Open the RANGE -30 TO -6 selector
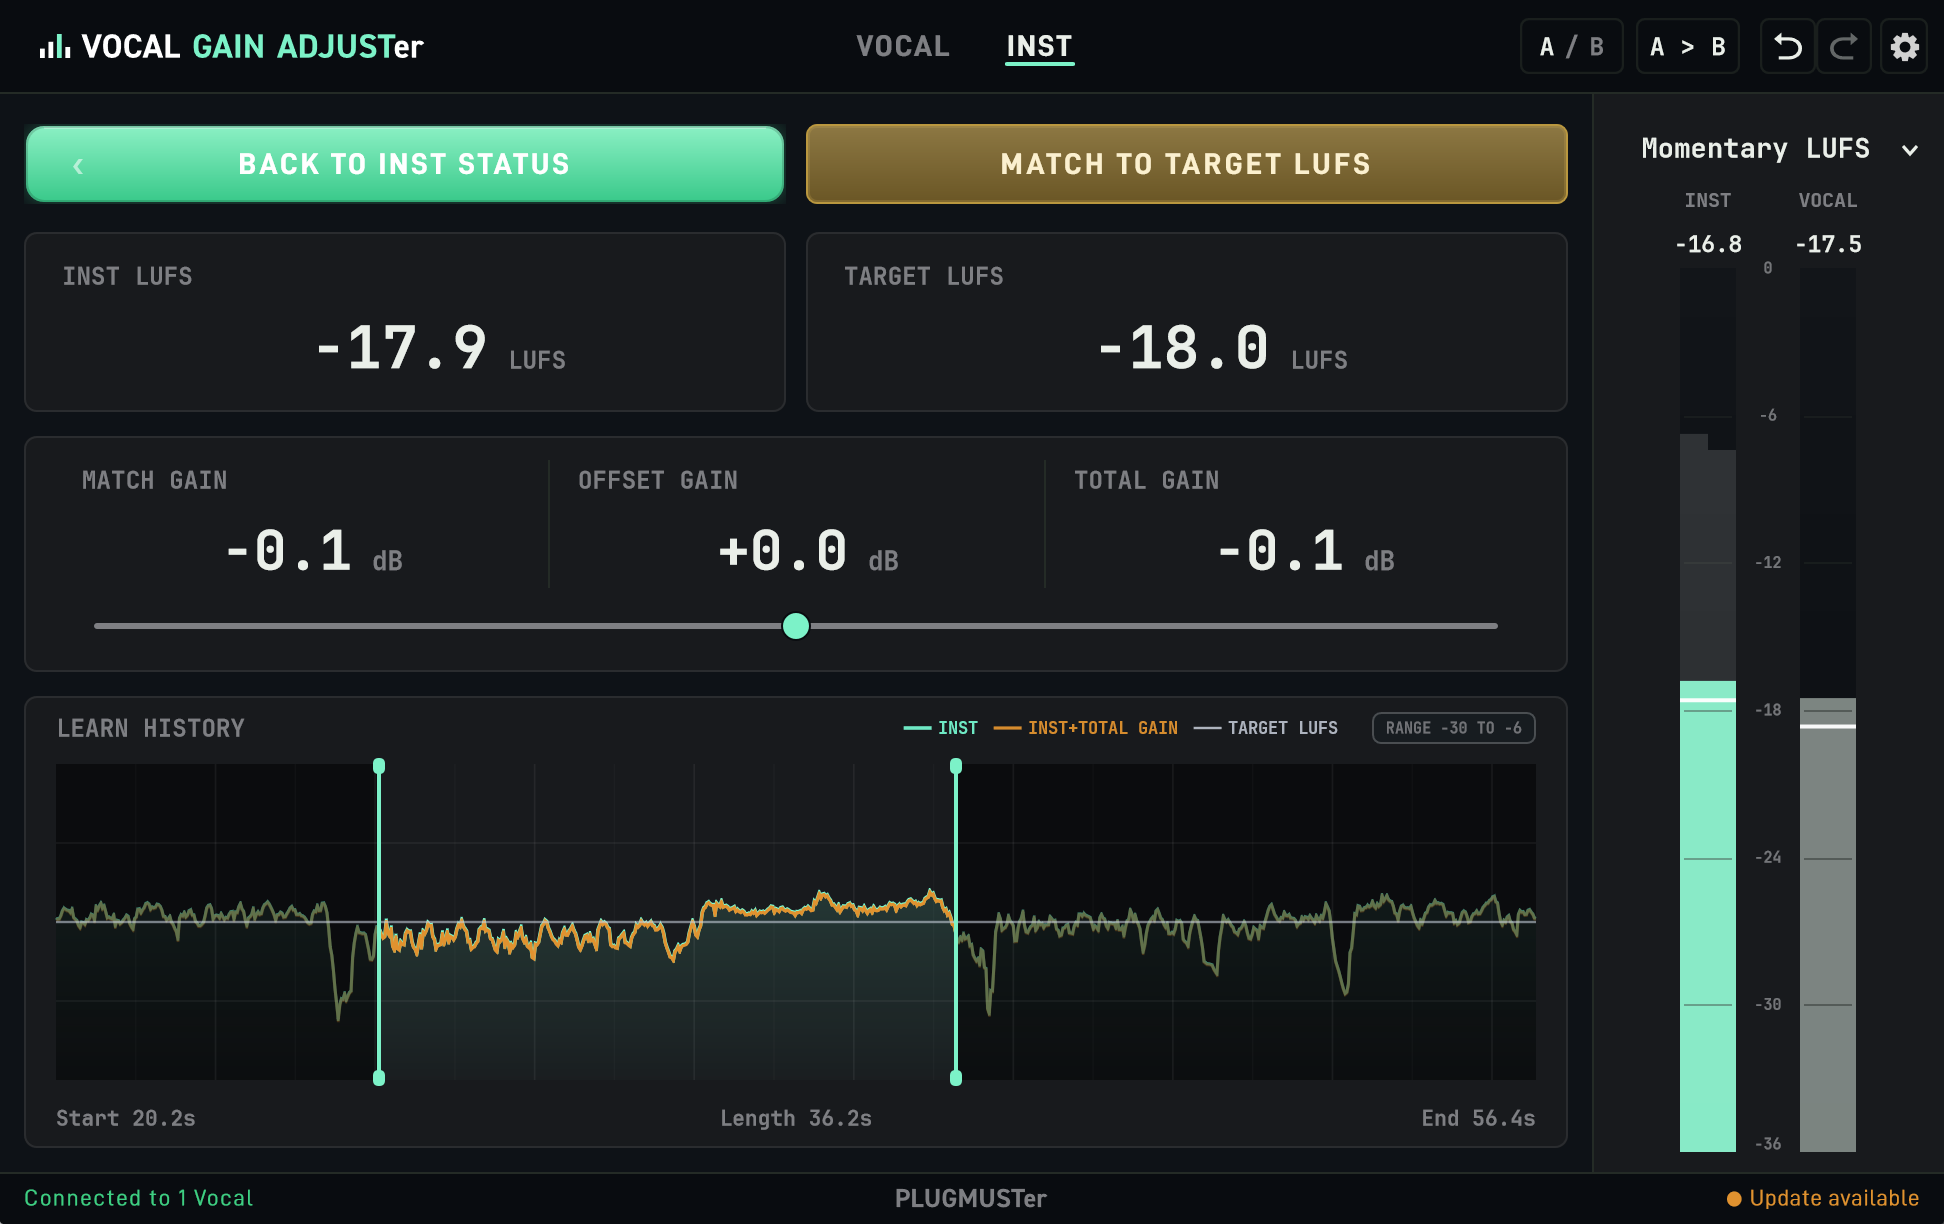This screenshot has width=1944, height=1224. pyautogui.click(x=1453, y=728)
